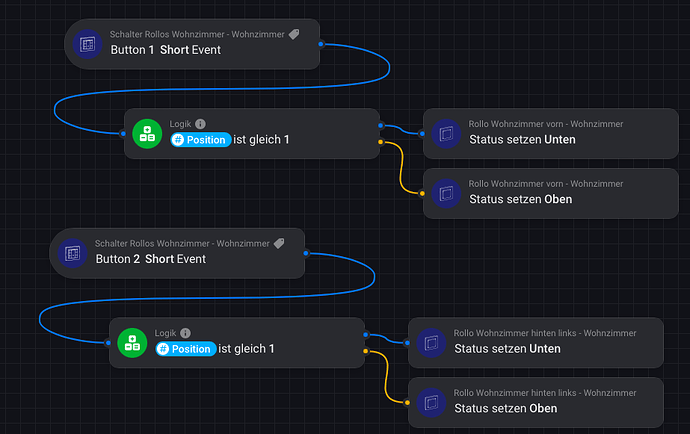The image size is (690, 434).
Task: Select Position chip in upper Logik node
Action: [x=201, y=140]
